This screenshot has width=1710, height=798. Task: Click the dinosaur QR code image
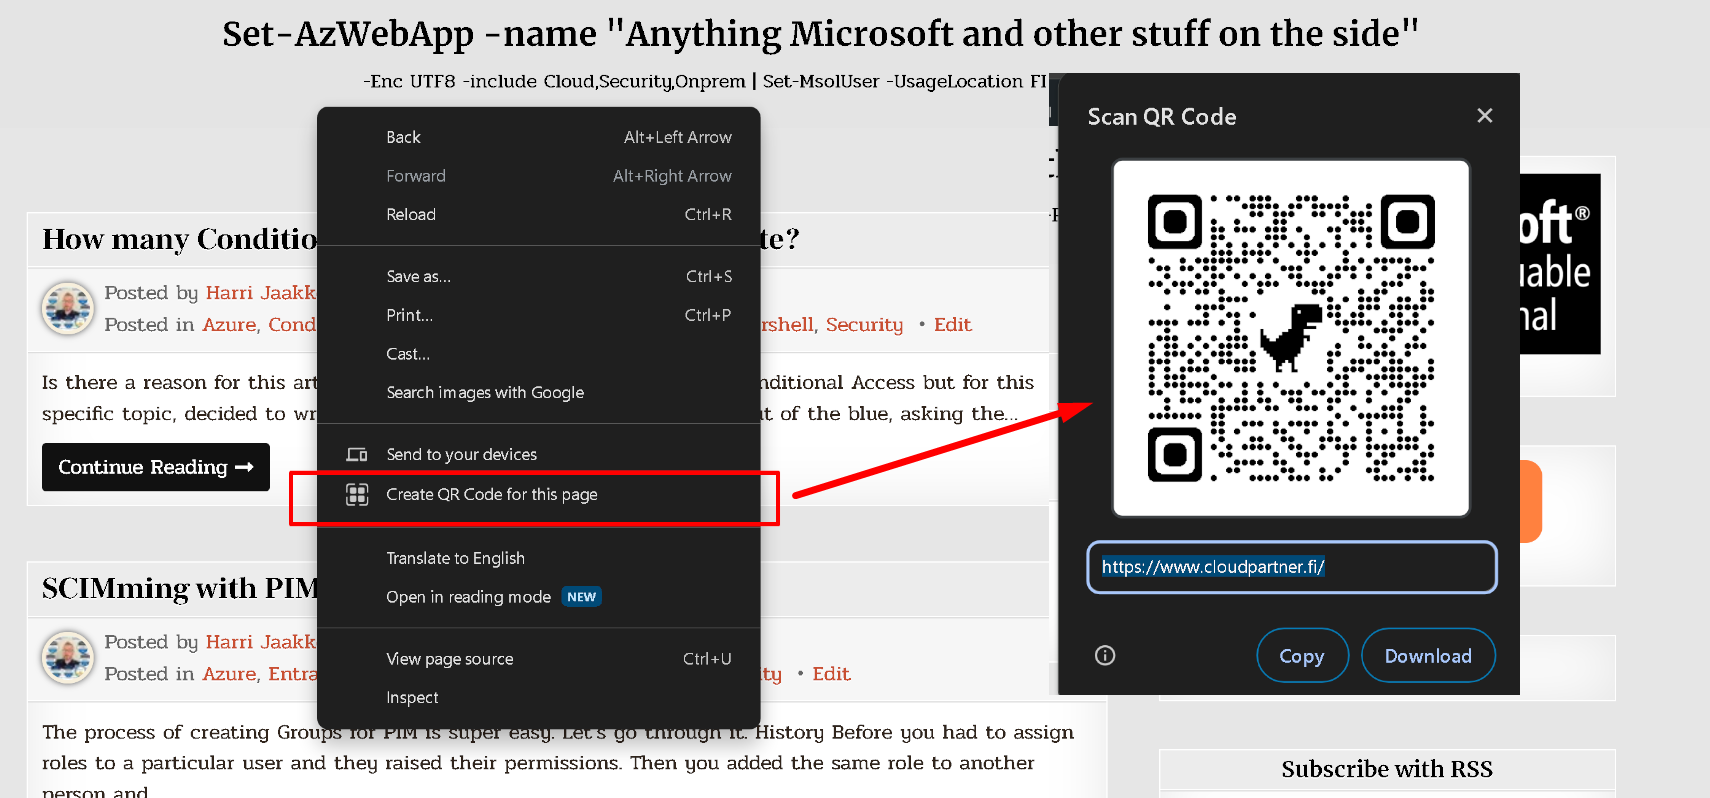[1291, 338]
